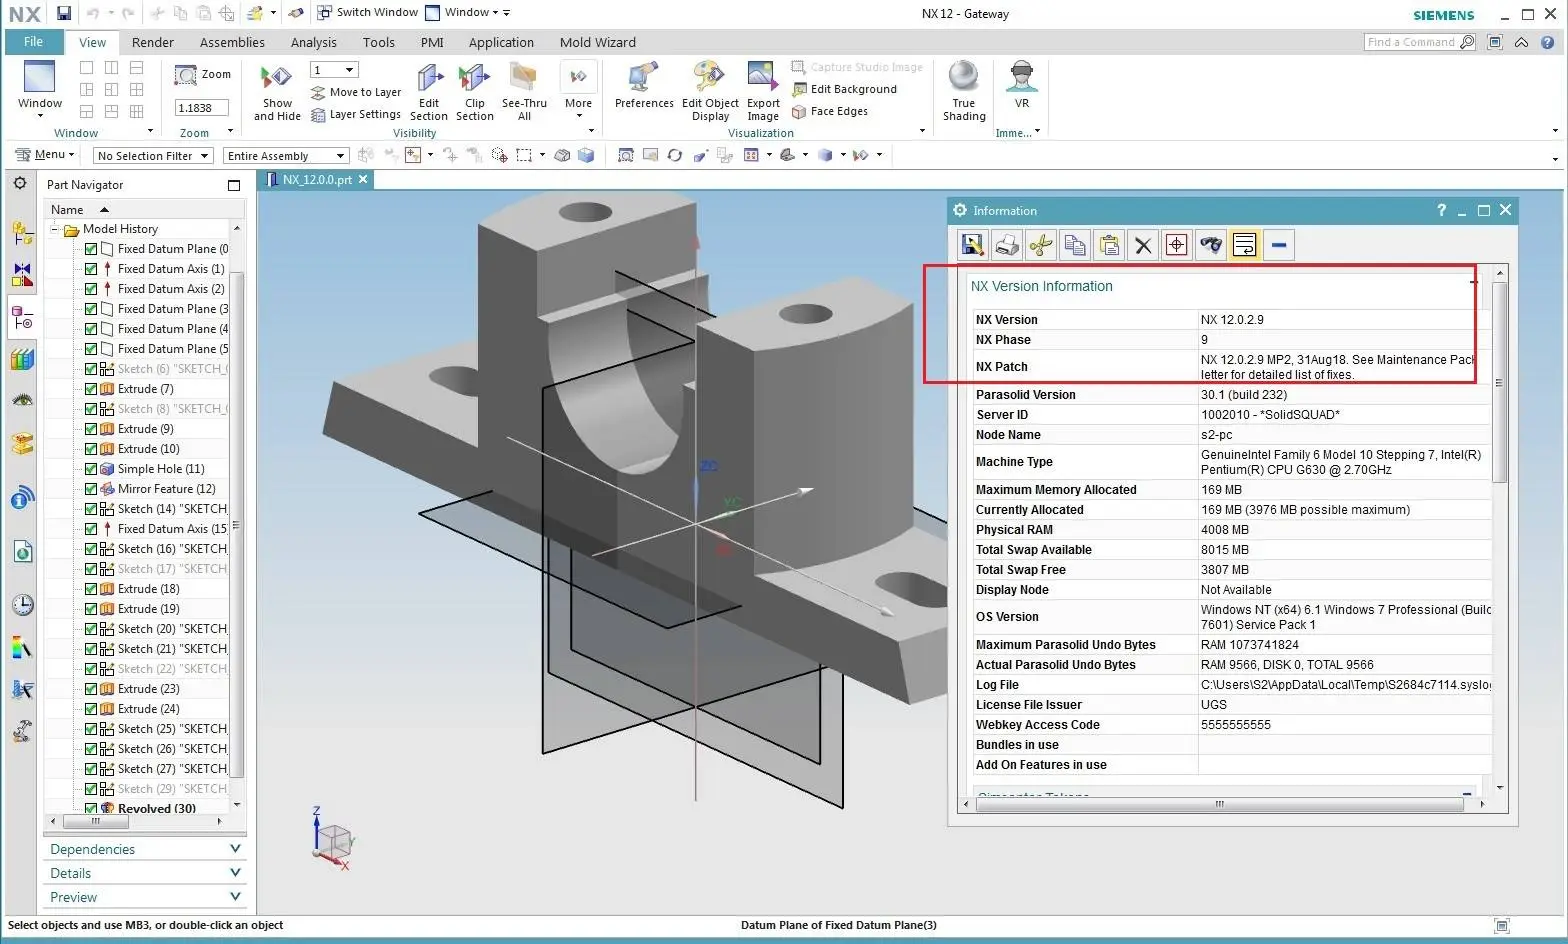This screenshot has height=944, width=1568.
Task: Uncheck the Extrude (7) feature checkbox
Action: coord(91,389)
